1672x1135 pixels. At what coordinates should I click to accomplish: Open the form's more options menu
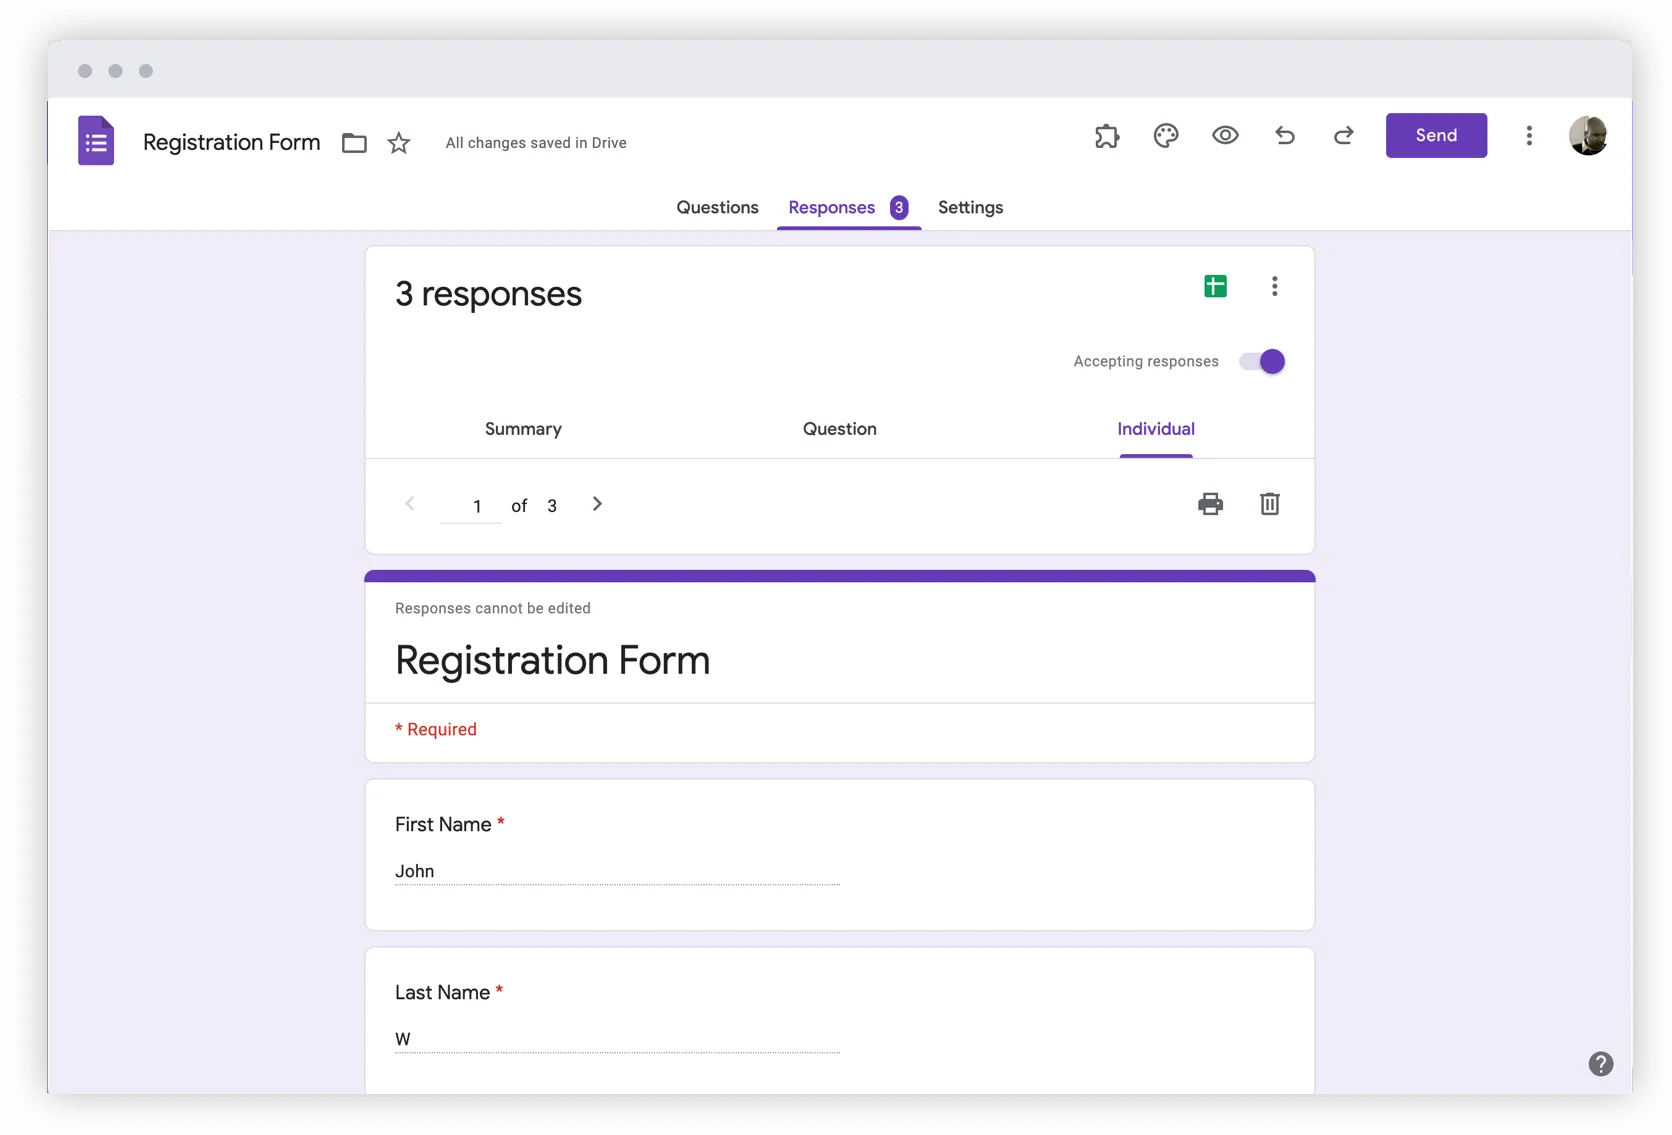point(1529,136)
